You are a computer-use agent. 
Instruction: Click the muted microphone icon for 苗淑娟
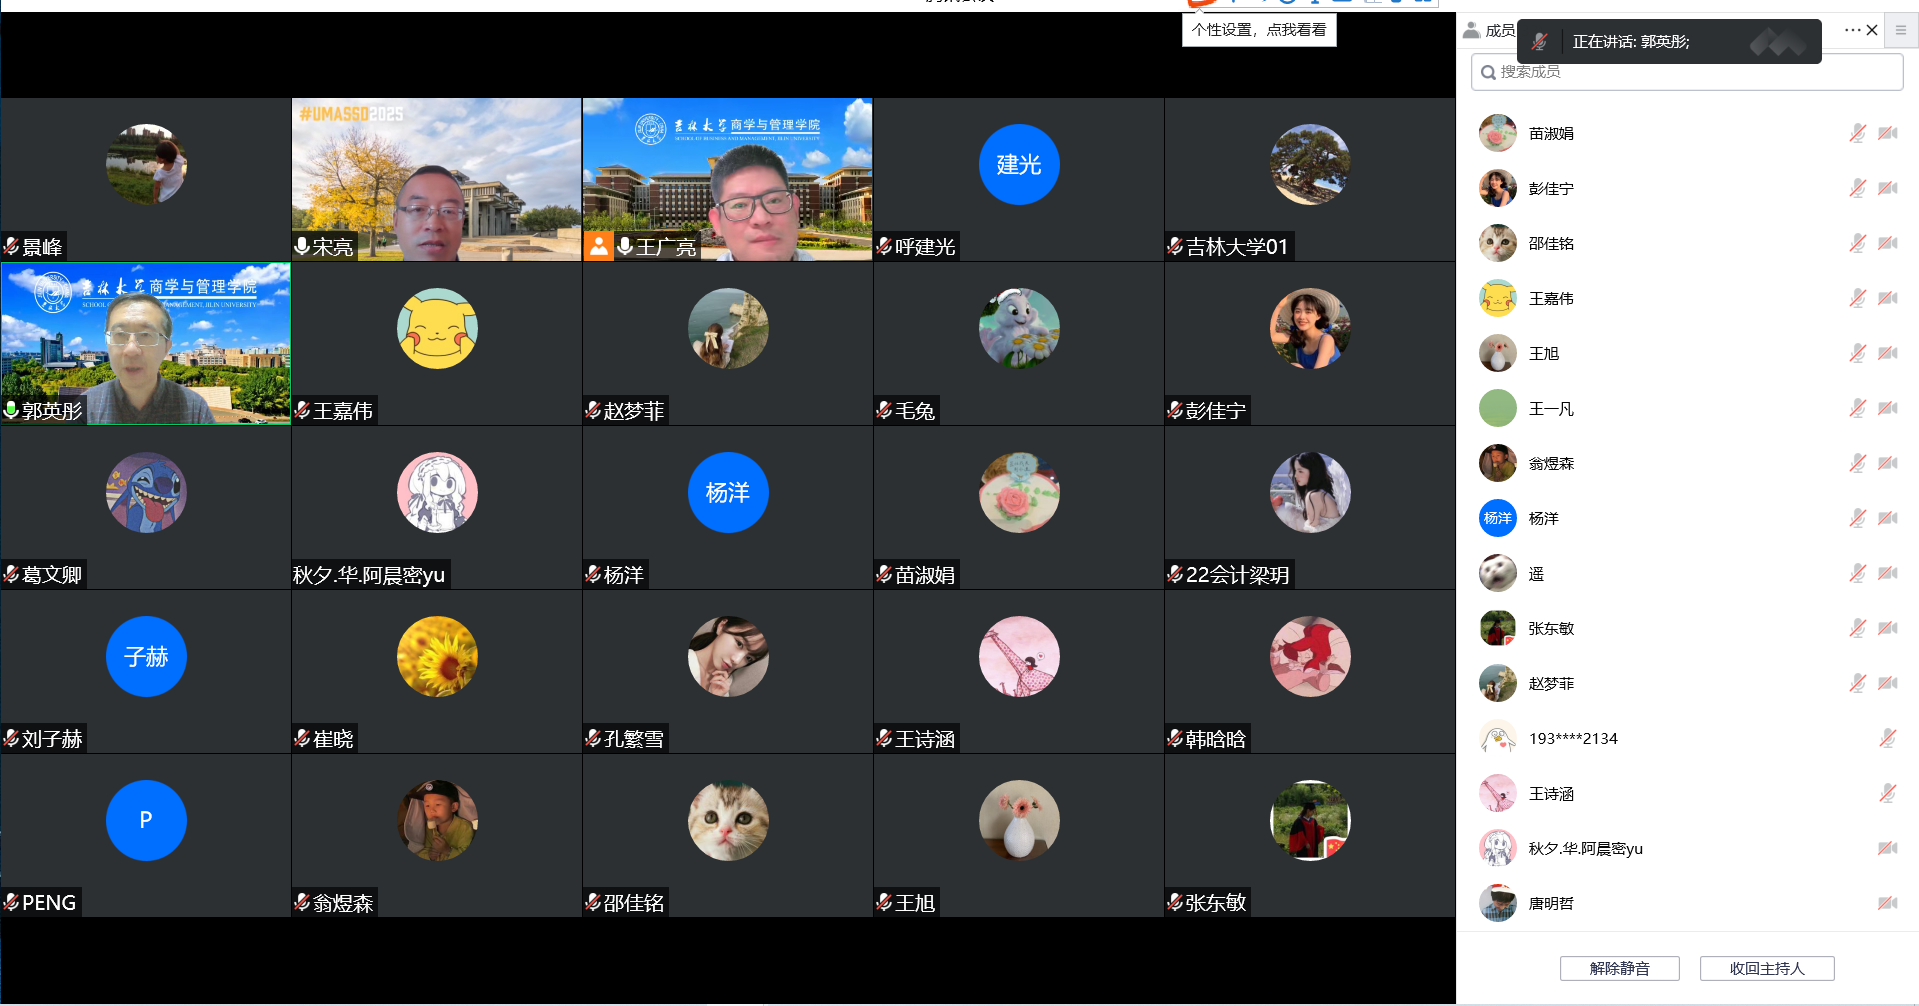tap(1857, 133)
